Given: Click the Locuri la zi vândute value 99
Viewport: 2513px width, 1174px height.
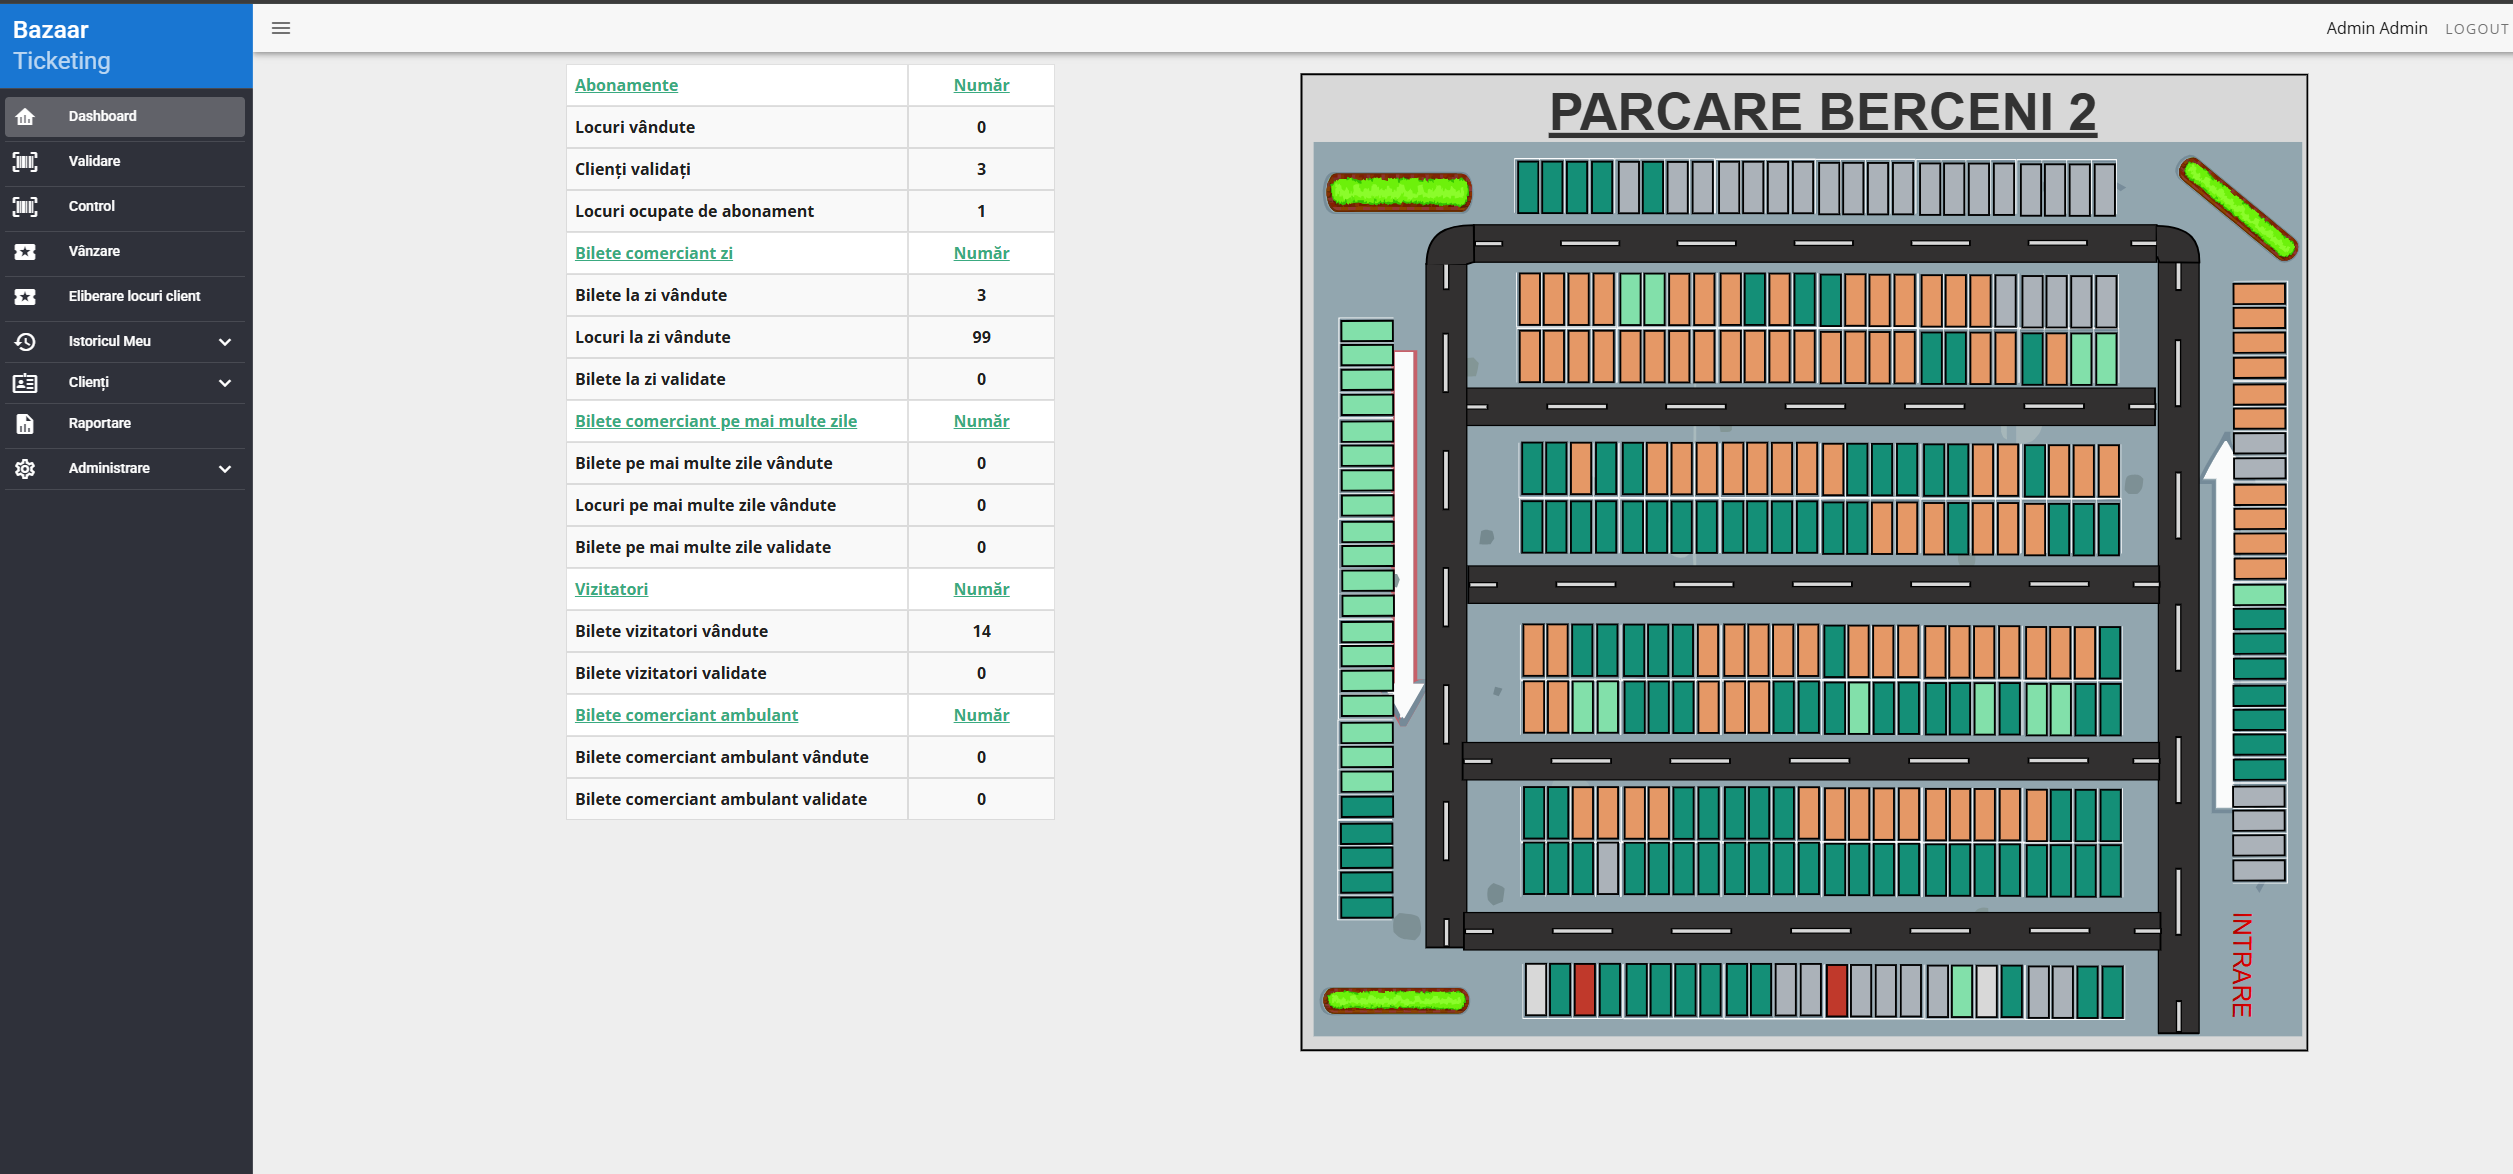Looking at the screenshot, I should click(x=981, y=337).
